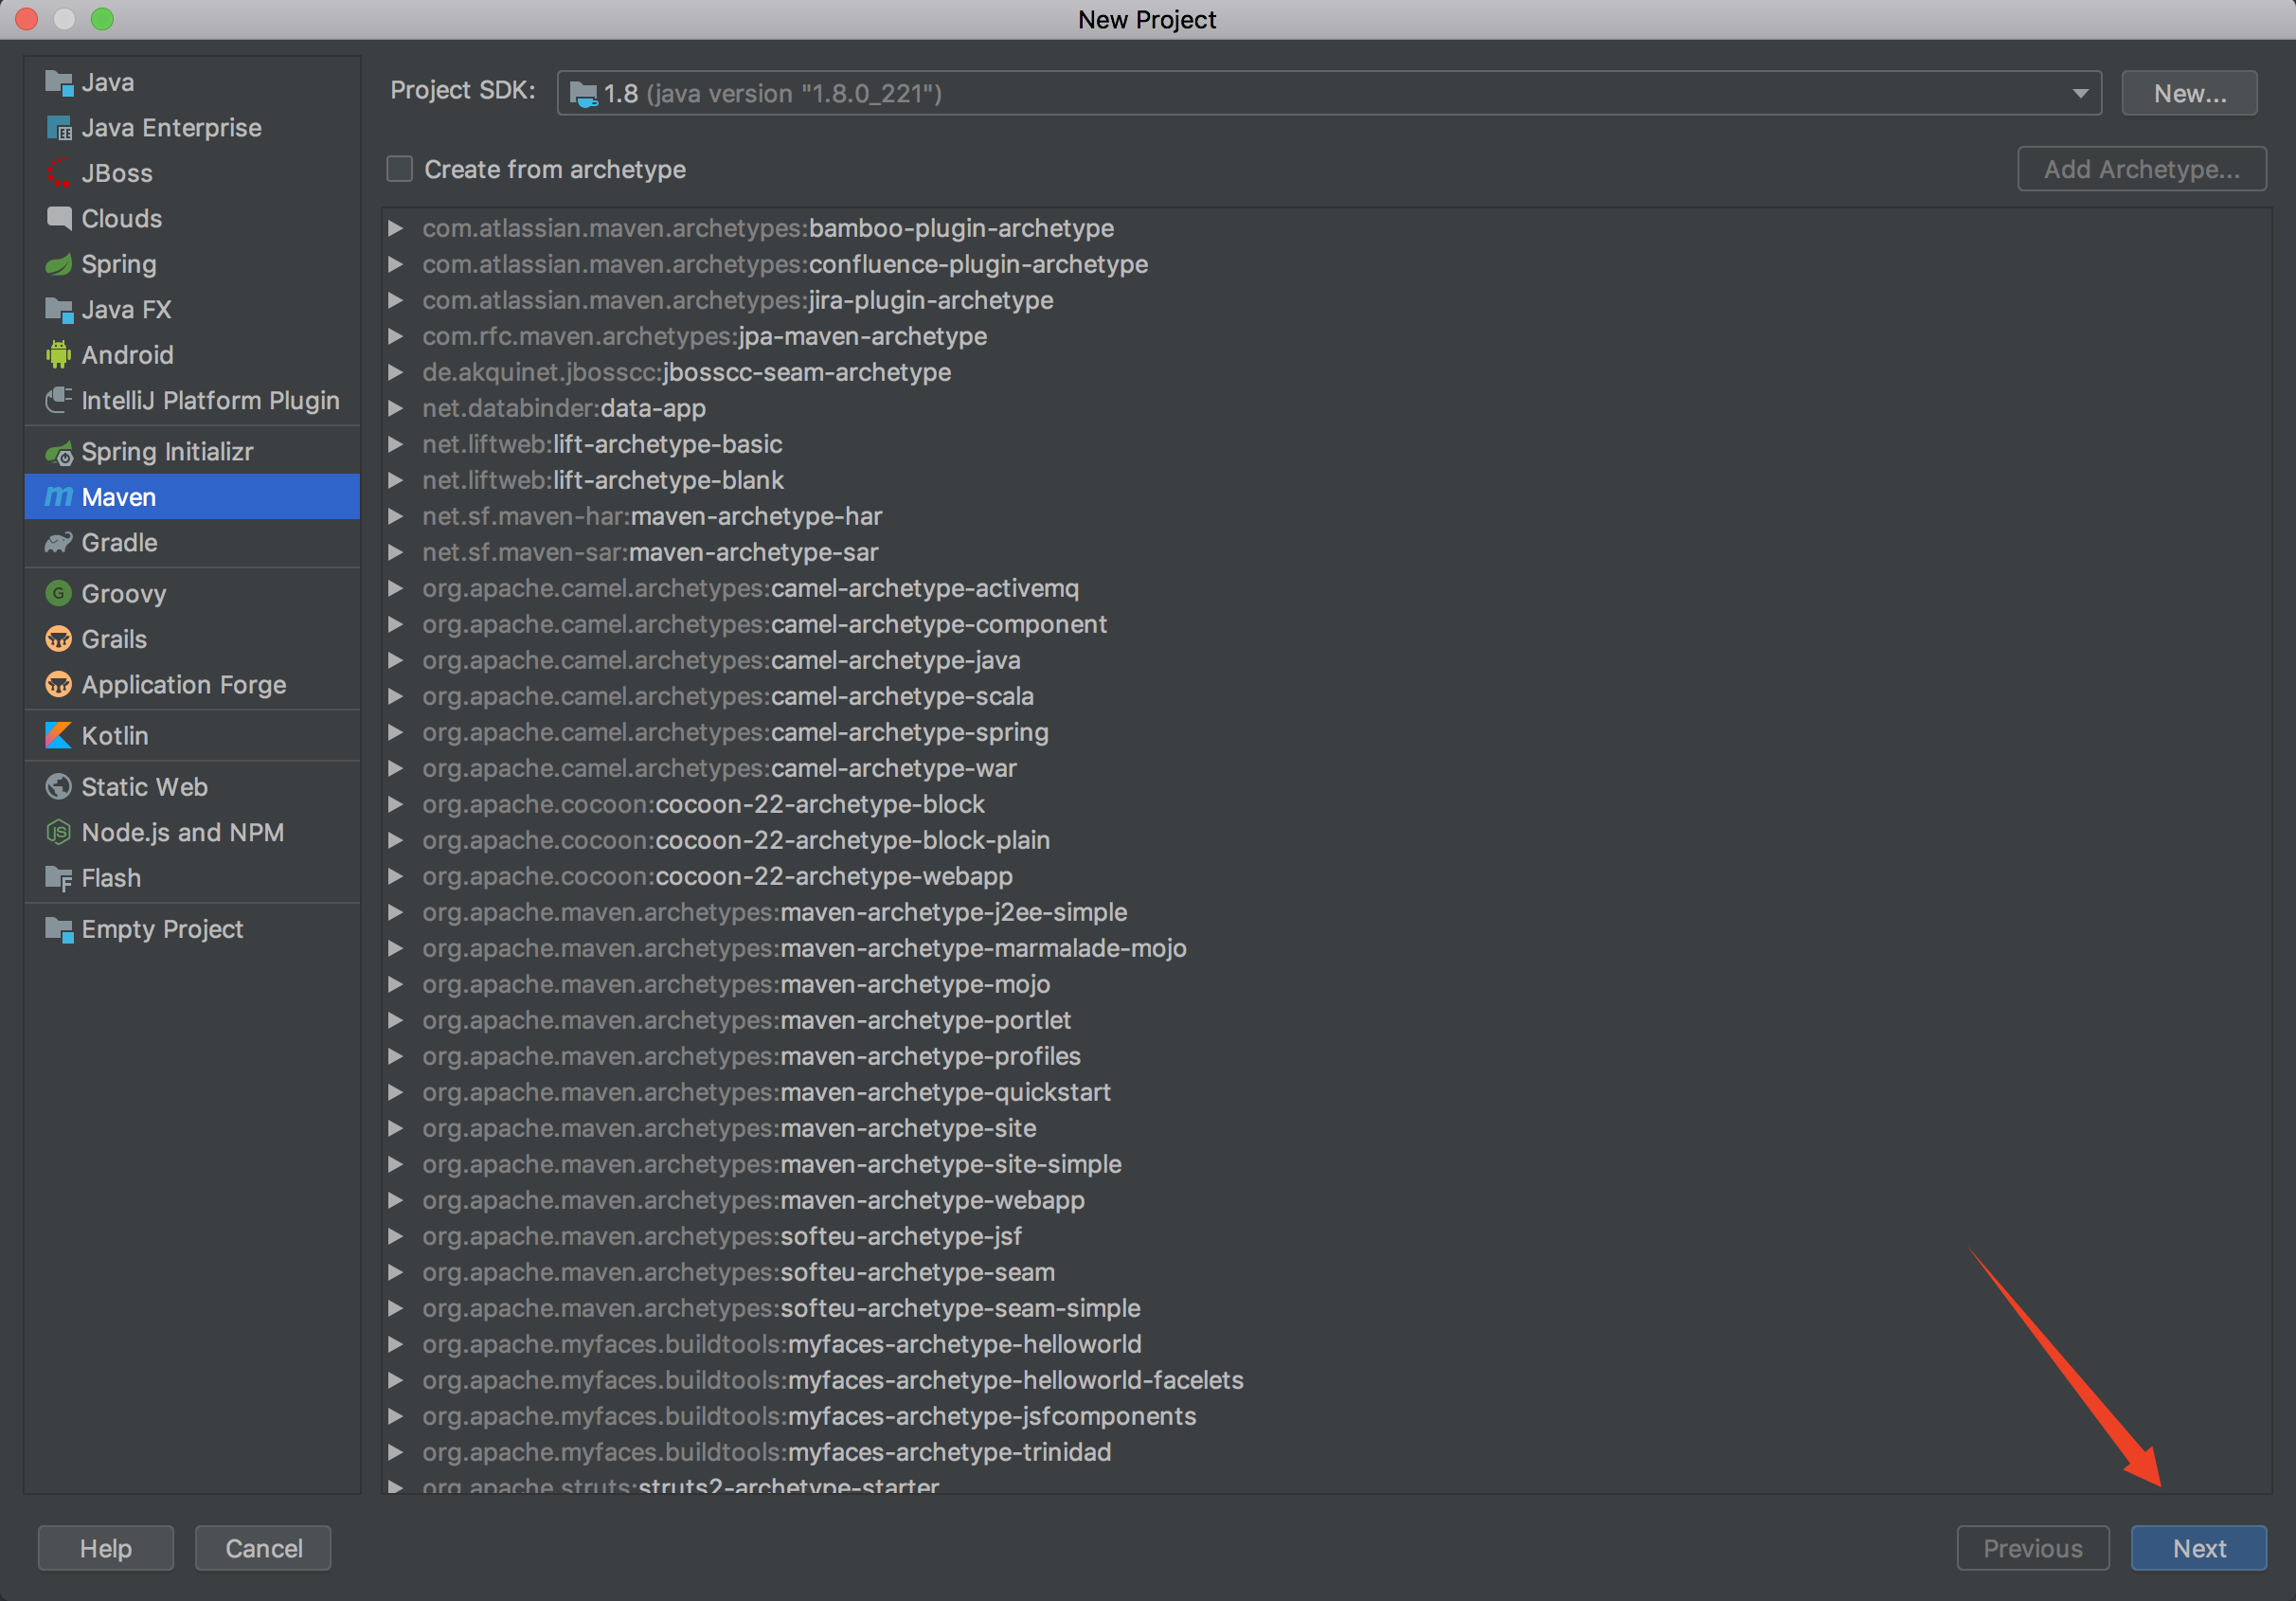Open Help for New Project
Image resolution: width=2296 pixels, height=1601 pixels.
pyautogui.click(x=105, y=1548)
